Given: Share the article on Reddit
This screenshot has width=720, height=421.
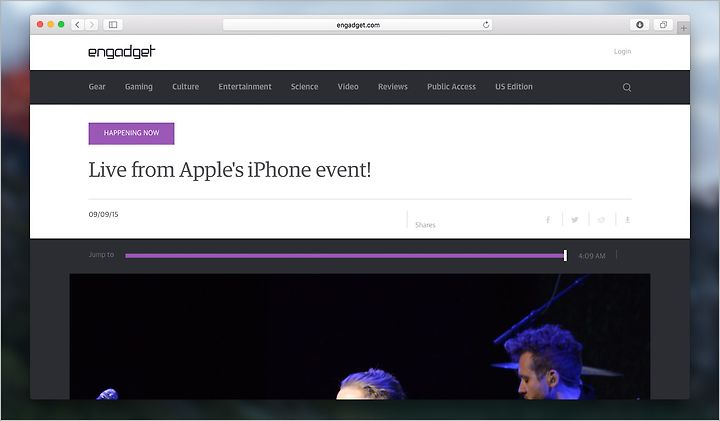Looking at the screenshot, I should click(x=601, y=220).
